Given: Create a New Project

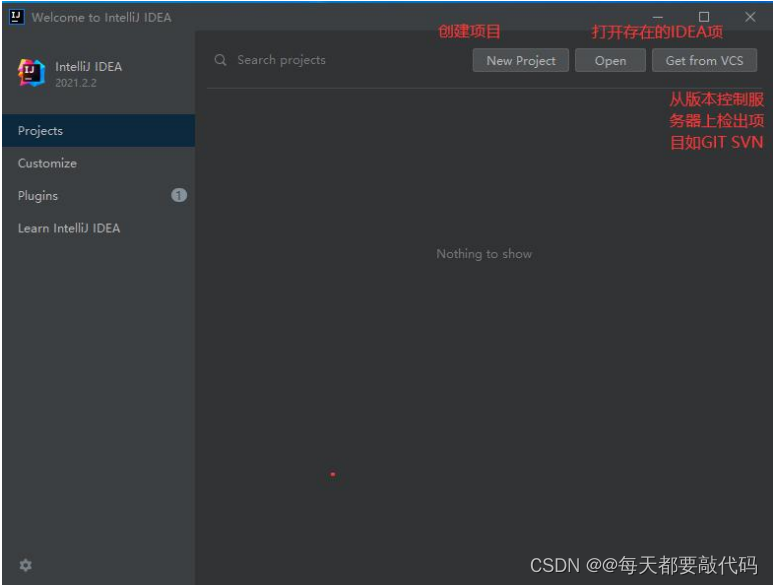Looking at the screenshot, I should 521,61.
